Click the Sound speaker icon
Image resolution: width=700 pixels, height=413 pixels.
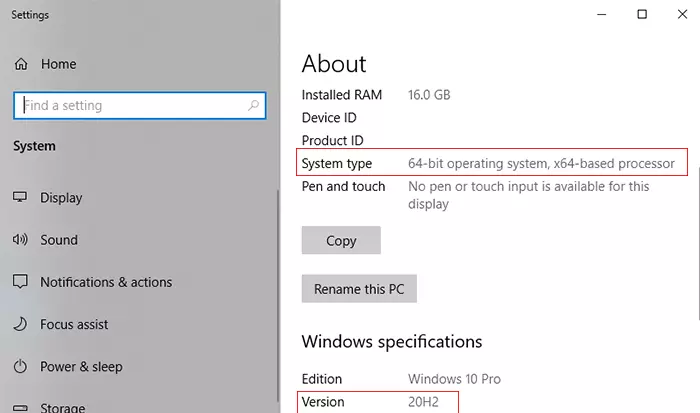click(x=20, y=240)
